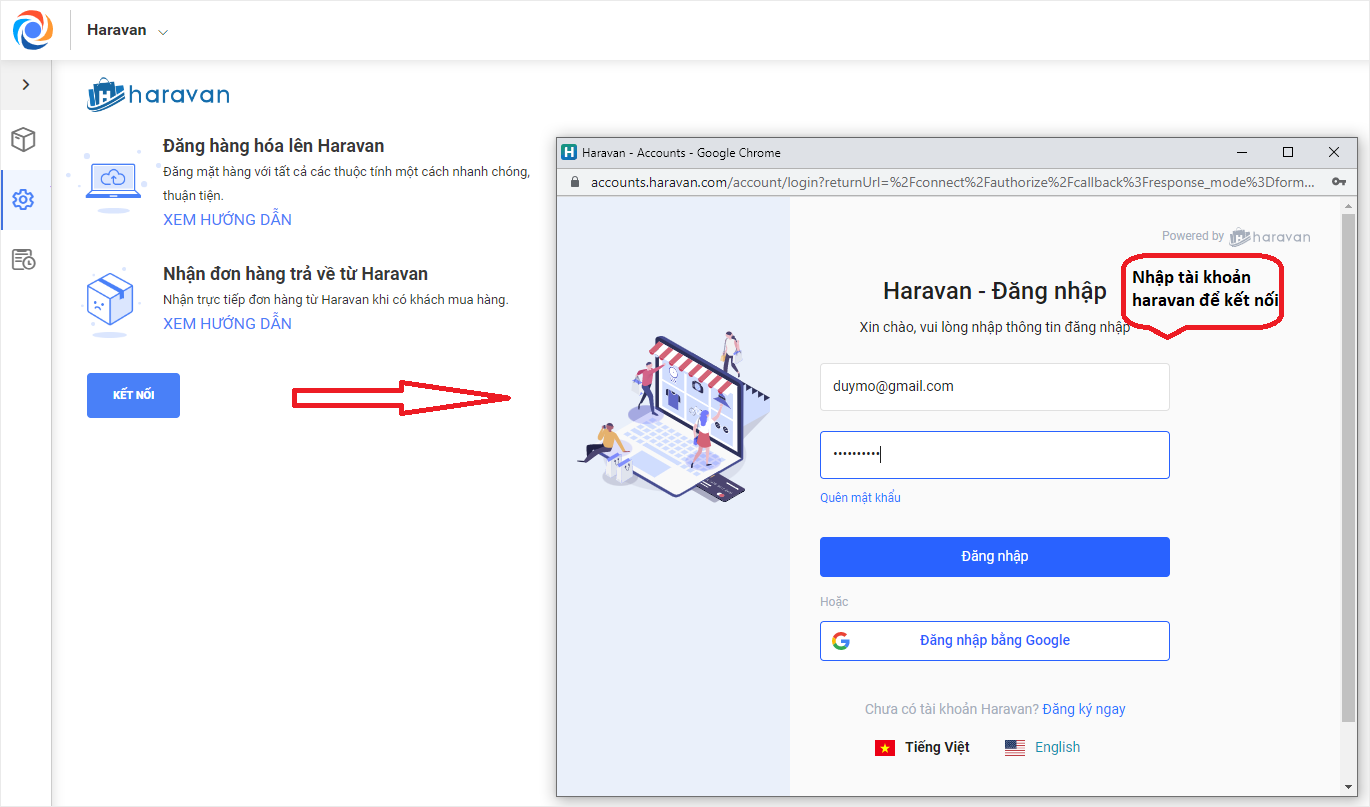
Task: Click the Vietnam flag icon
Action: click(885, 748)
